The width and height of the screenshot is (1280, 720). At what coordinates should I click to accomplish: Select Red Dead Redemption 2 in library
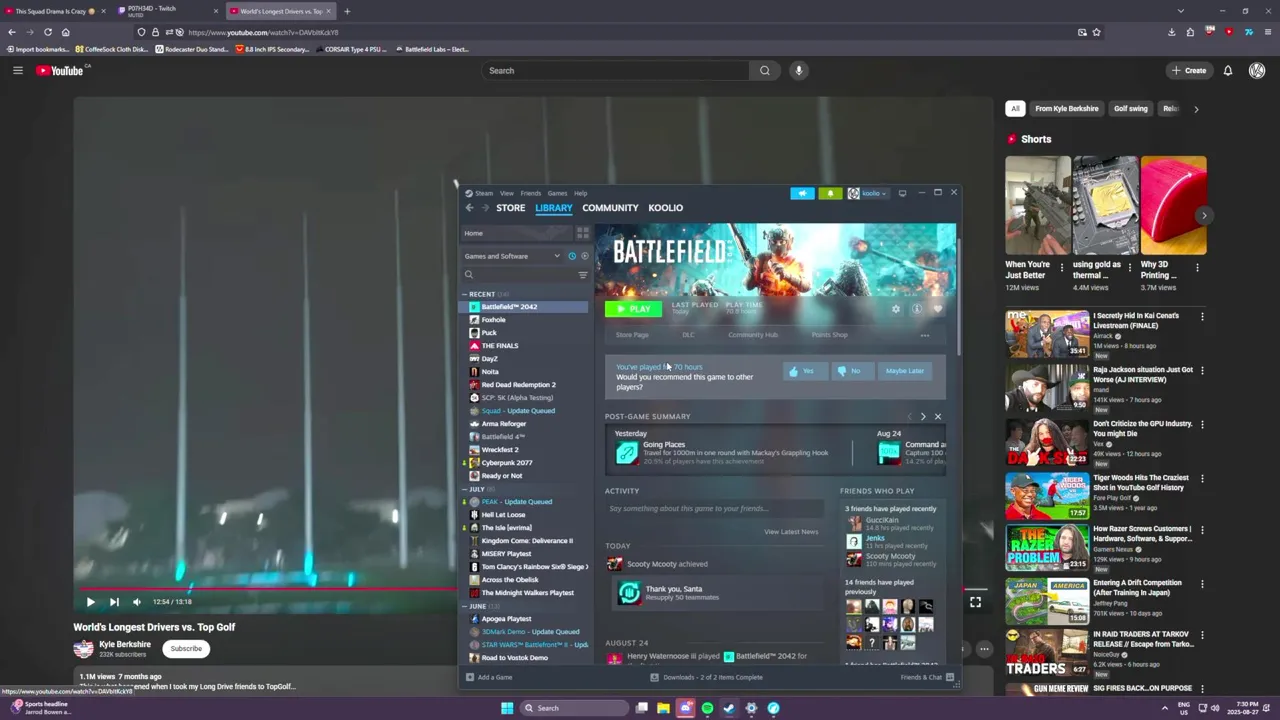524,385
